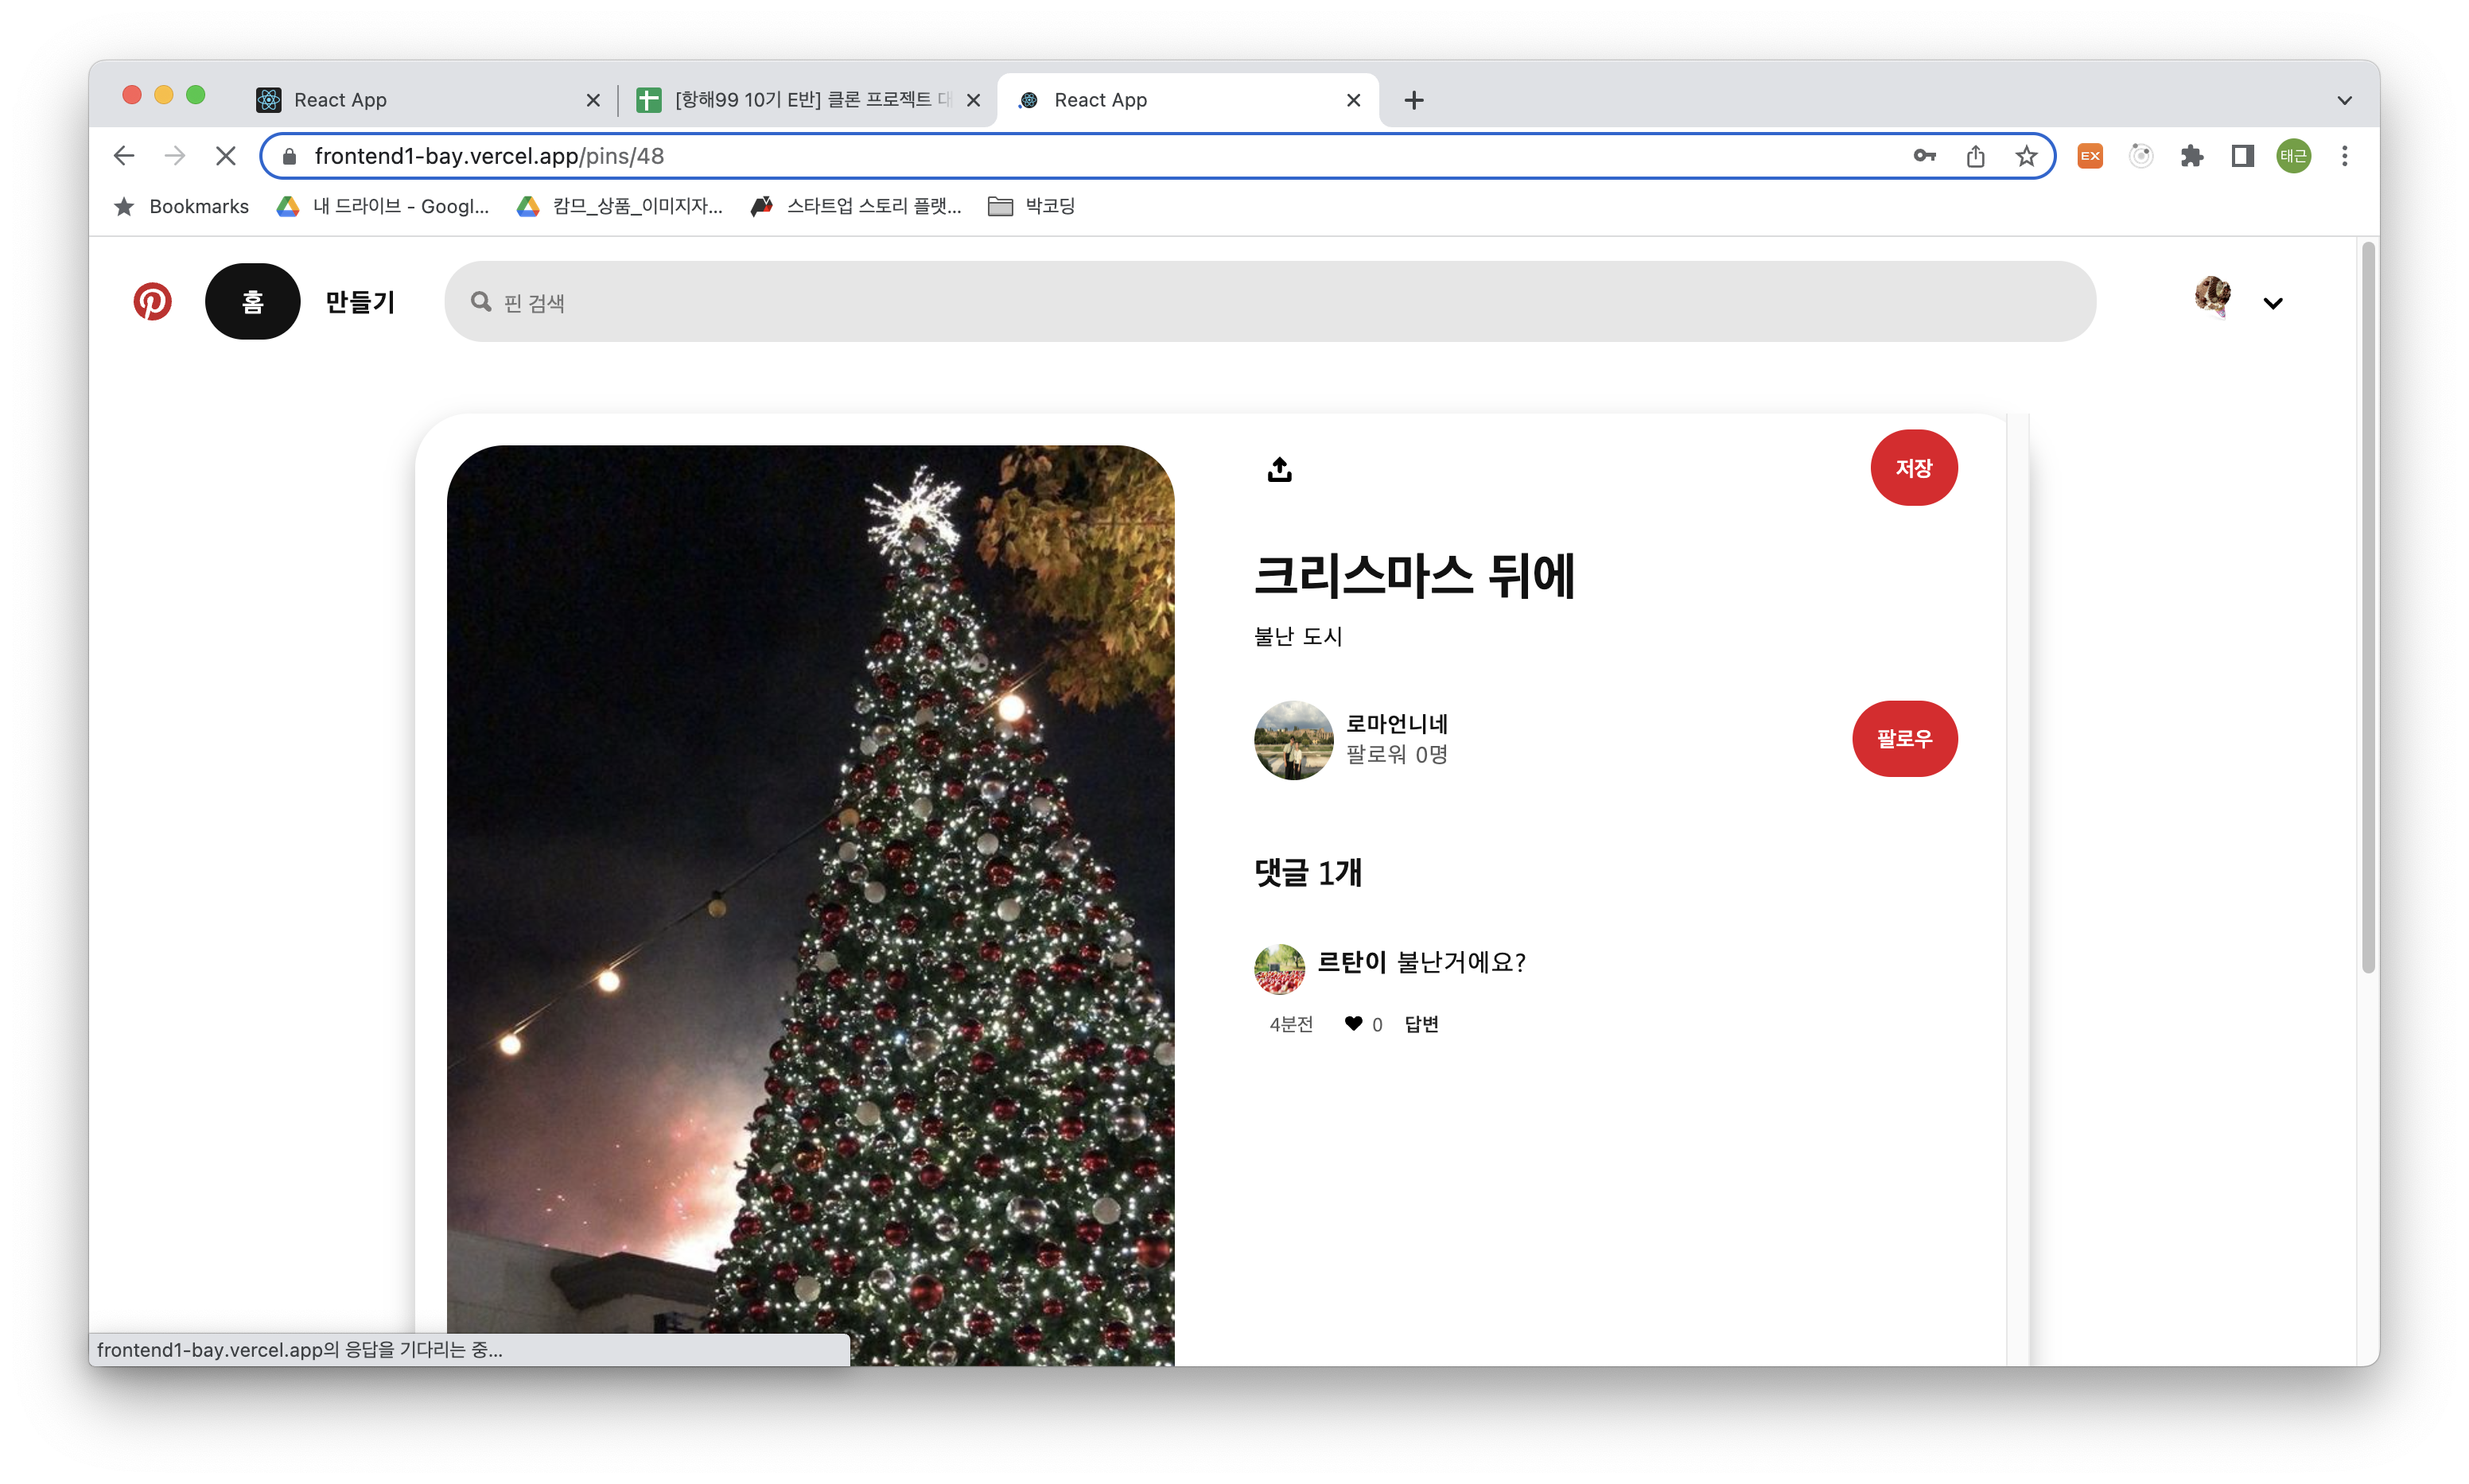Viewport: 2469px width, 1484px height.
Task: Expand the tab search chevron
Action: (x=2344, y=100)
